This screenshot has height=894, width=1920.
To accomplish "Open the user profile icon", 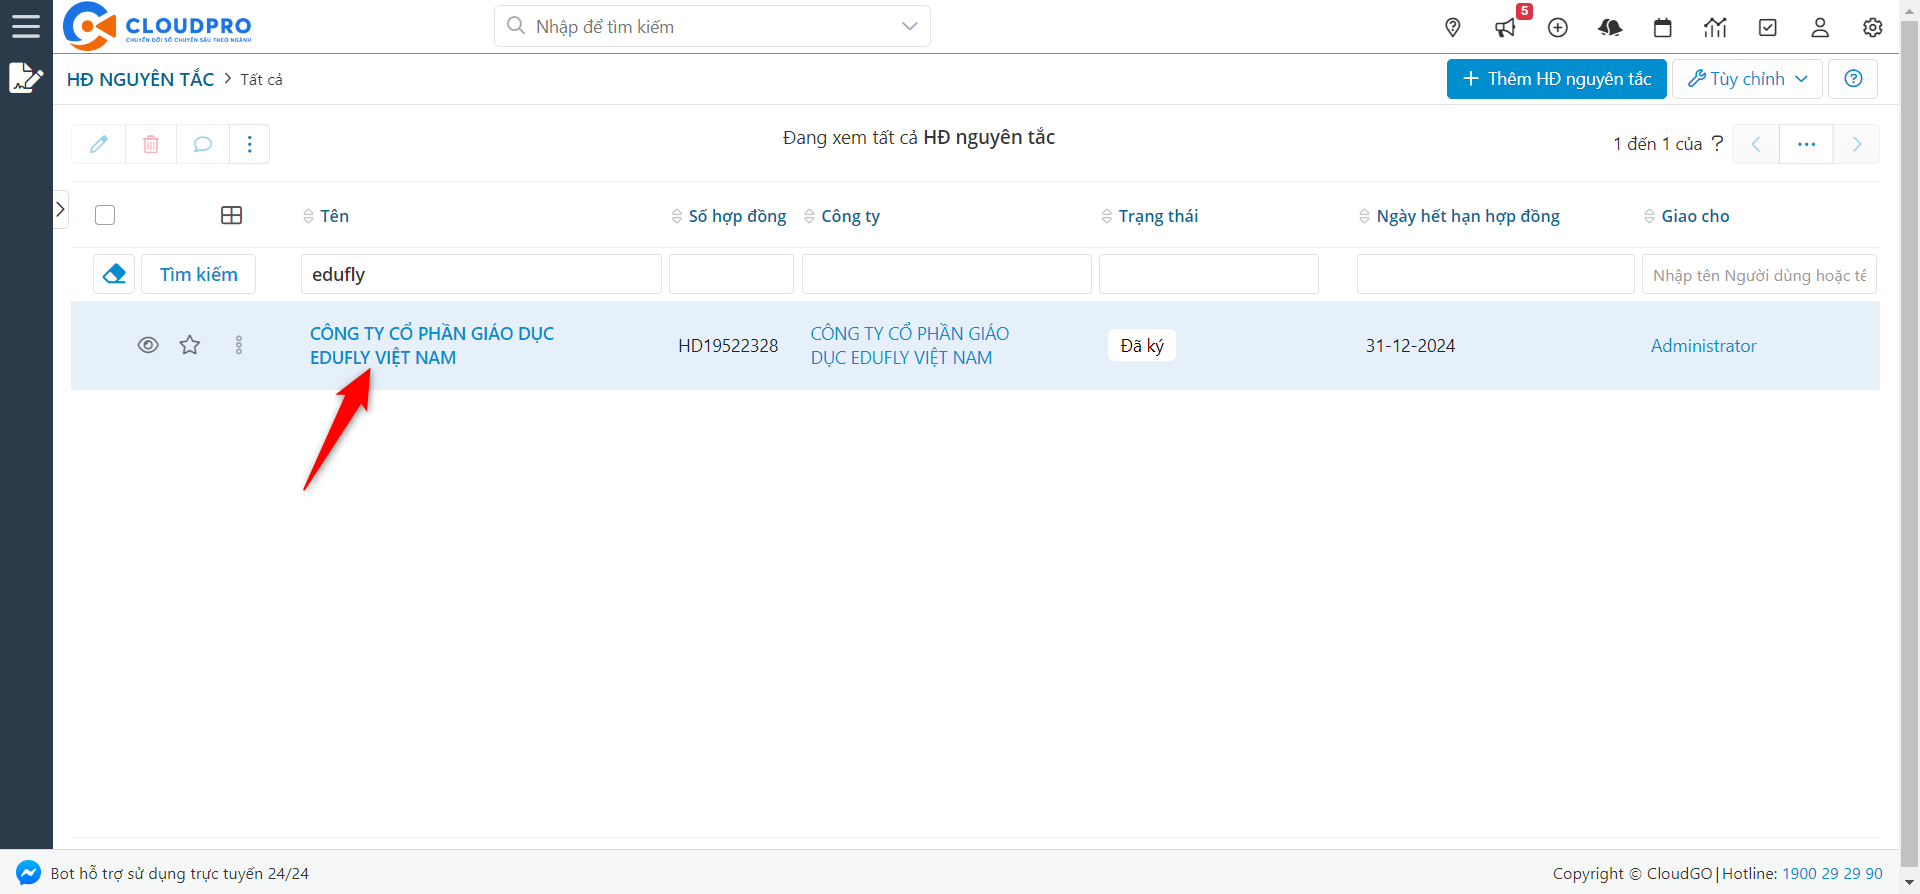I will tap(1820, 27).
